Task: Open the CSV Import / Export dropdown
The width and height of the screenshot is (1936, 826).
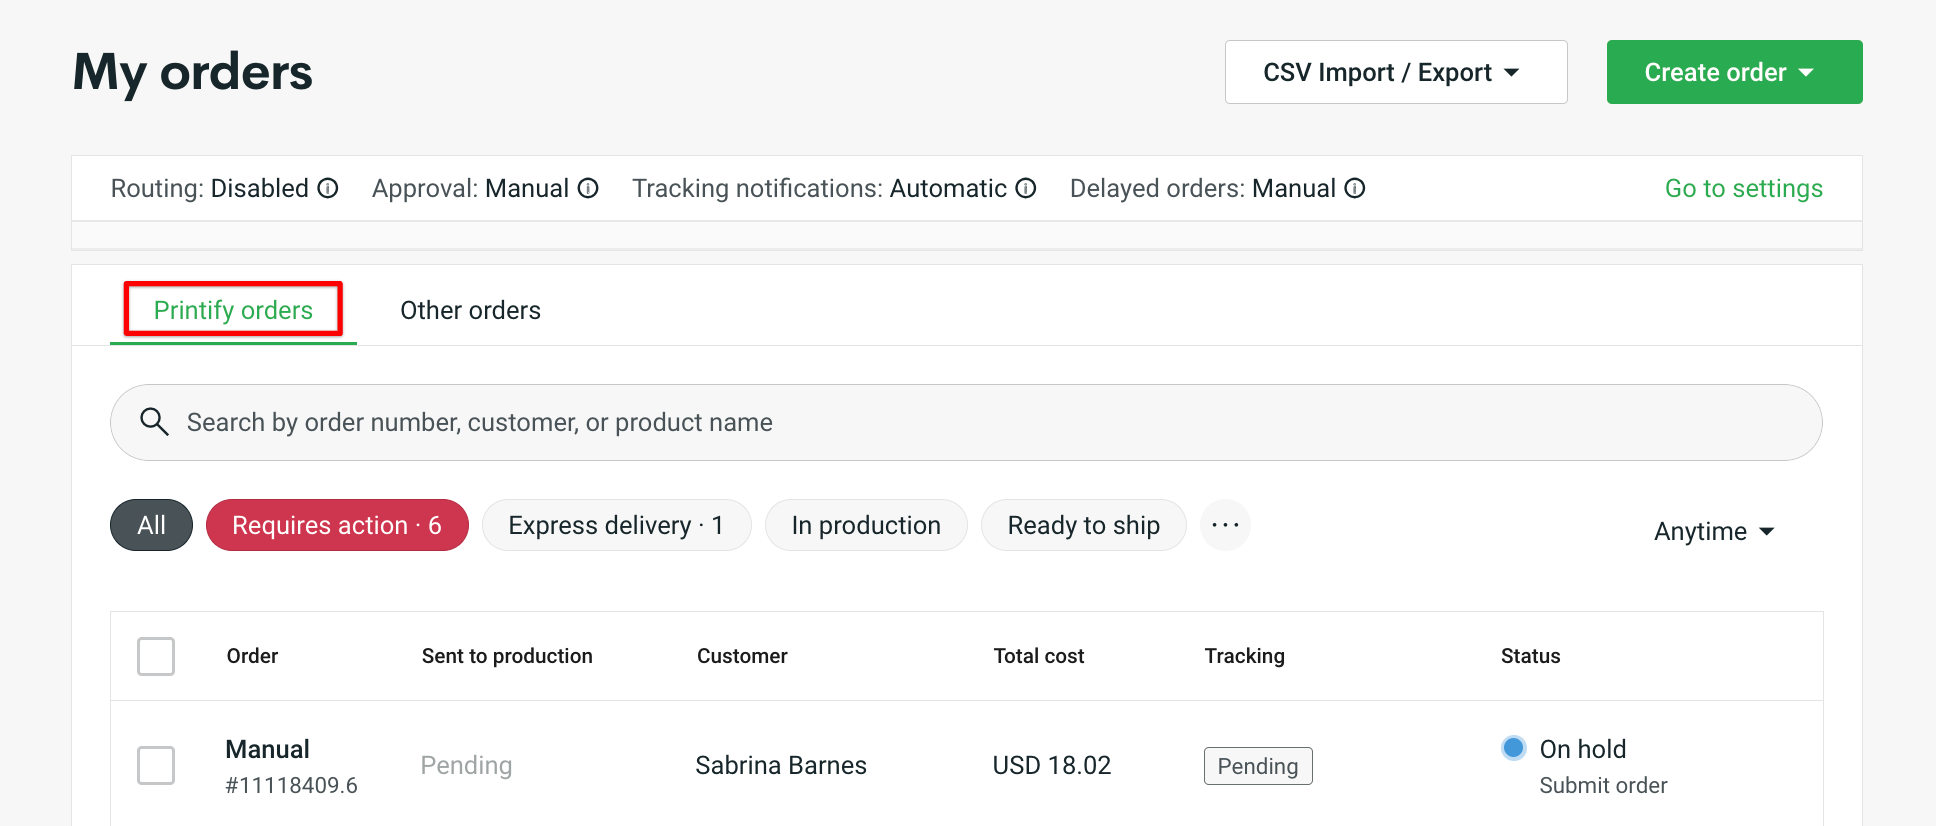Action: (1396, 72)
